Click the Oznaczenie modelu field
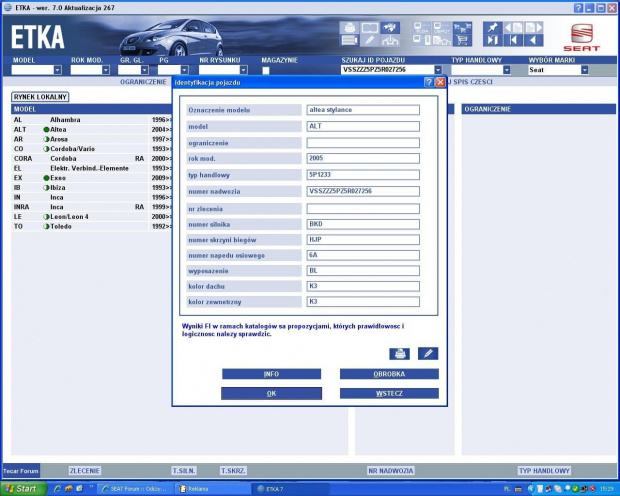620x496 pixels. tap(363, 110)
